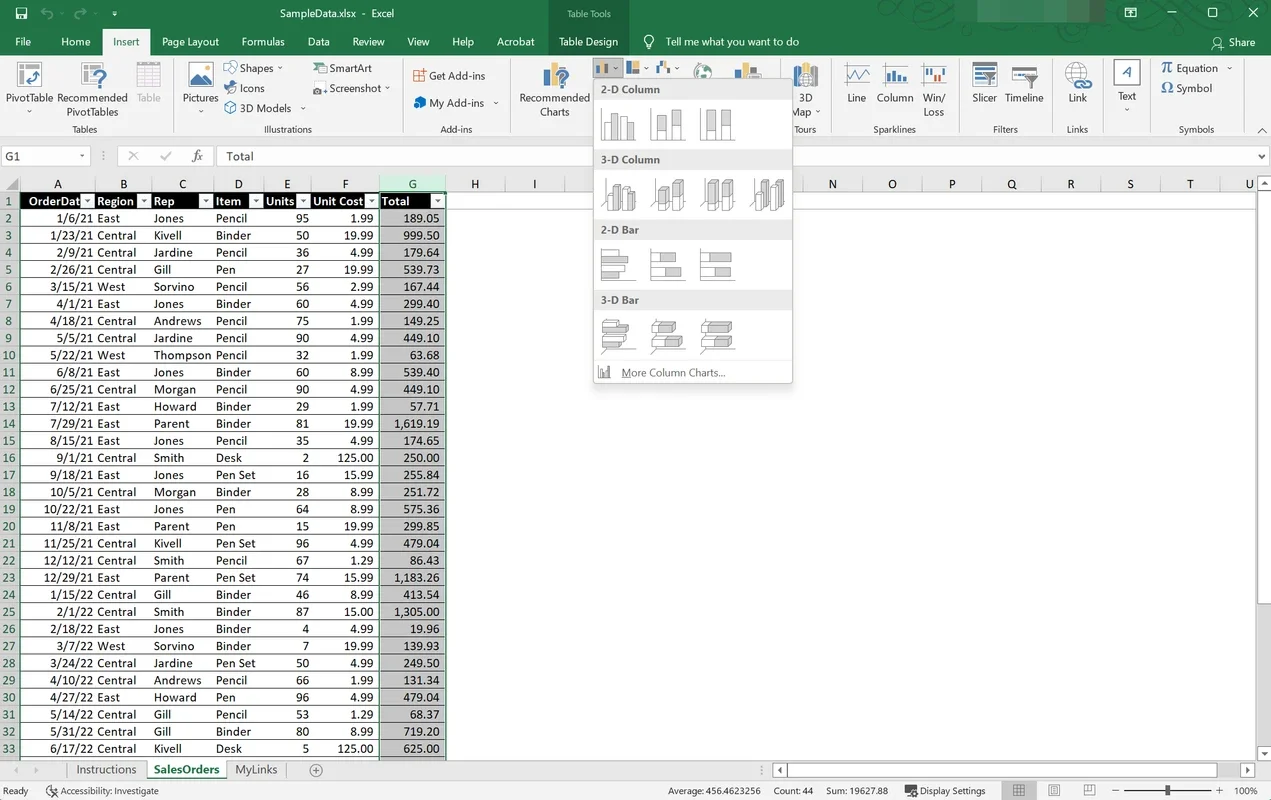Image resolution: width=1271 pixels, height=800 pixels.
Task: Open the Table Design tab
Action: click(588, 42)
